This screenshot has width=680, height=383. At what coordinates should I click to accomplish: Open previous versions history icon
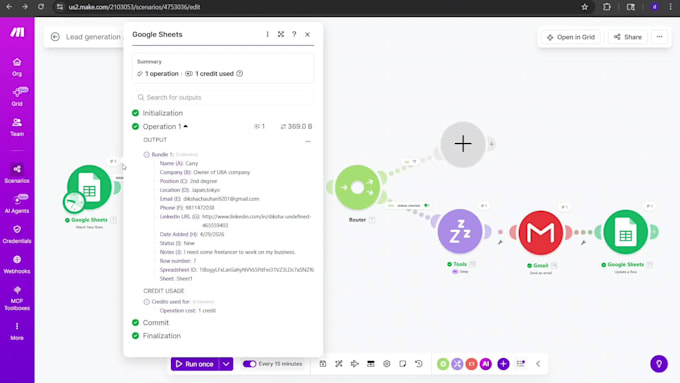tap(418, 364)
